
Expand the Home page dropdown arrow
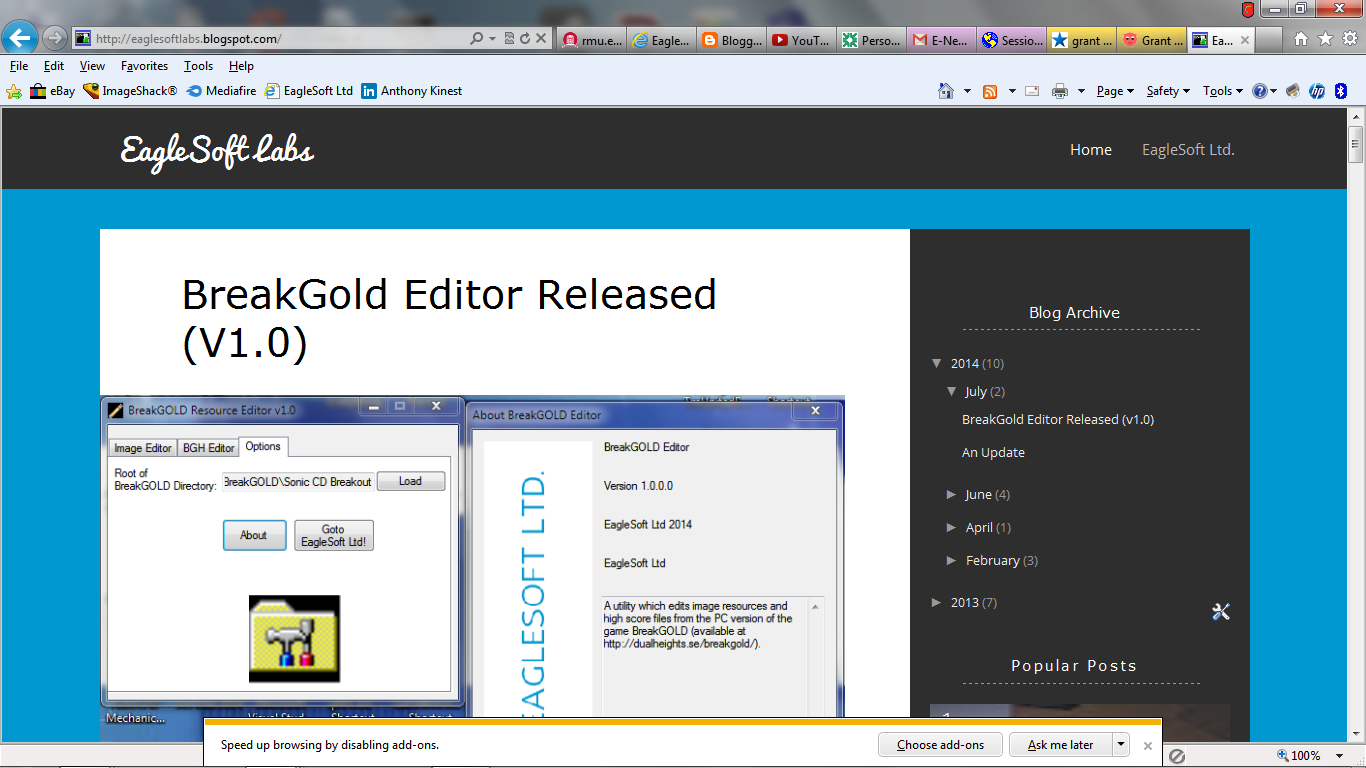click(967, 91)
